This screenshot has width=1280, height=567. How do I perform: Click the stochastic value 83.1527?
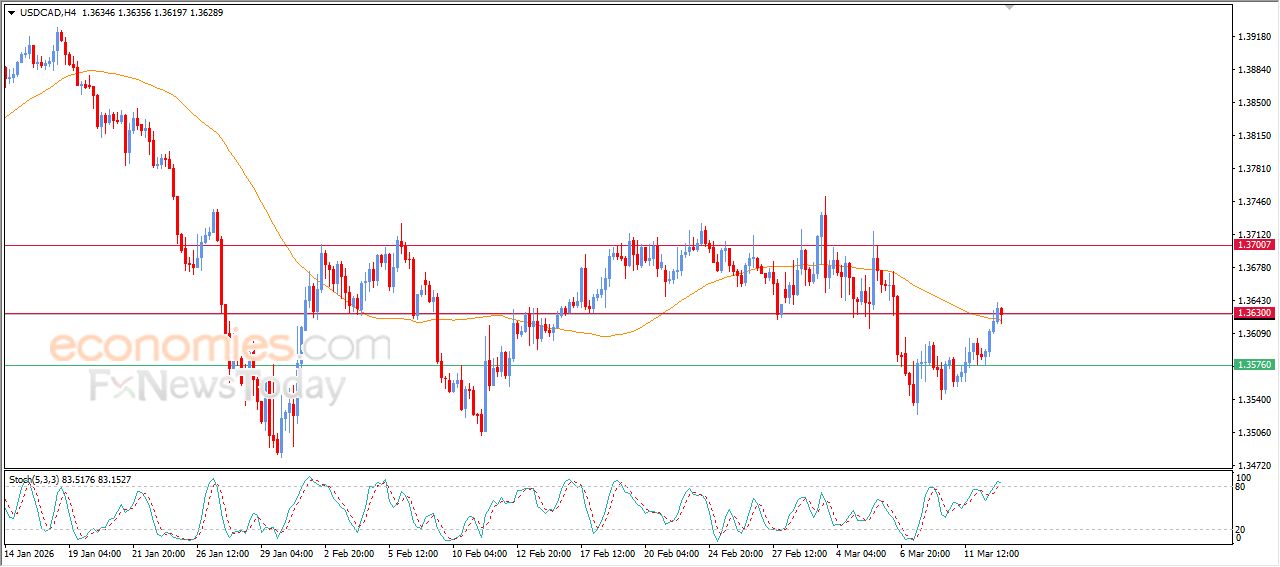[114, 480]
